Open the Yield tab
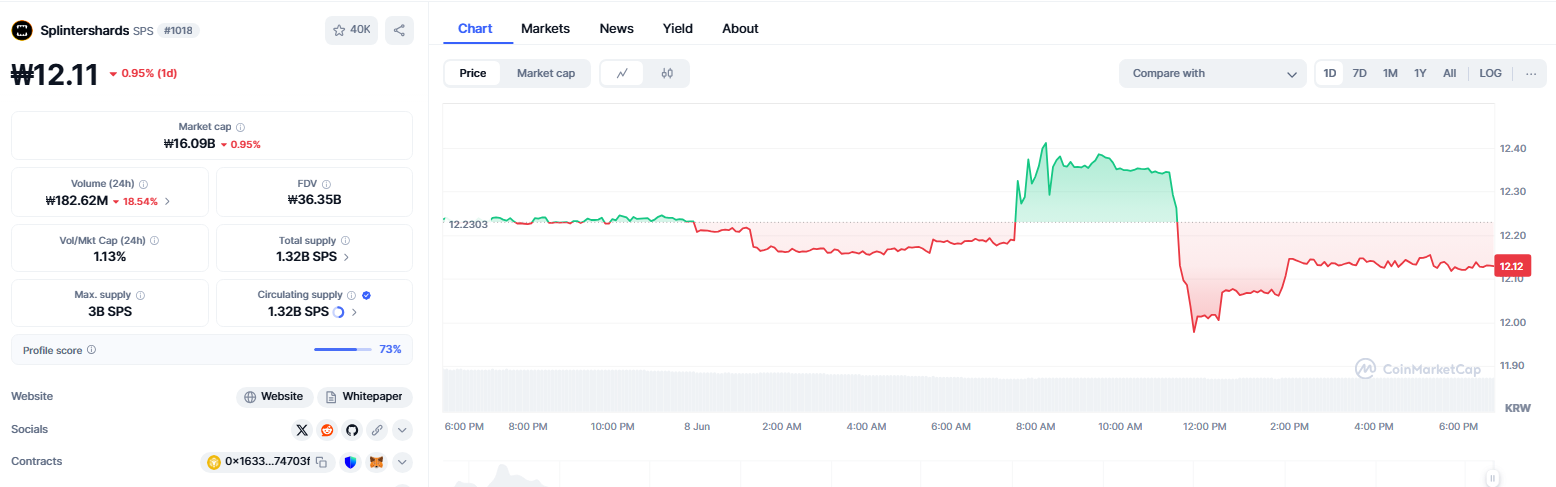 click(x=677, y=28)
